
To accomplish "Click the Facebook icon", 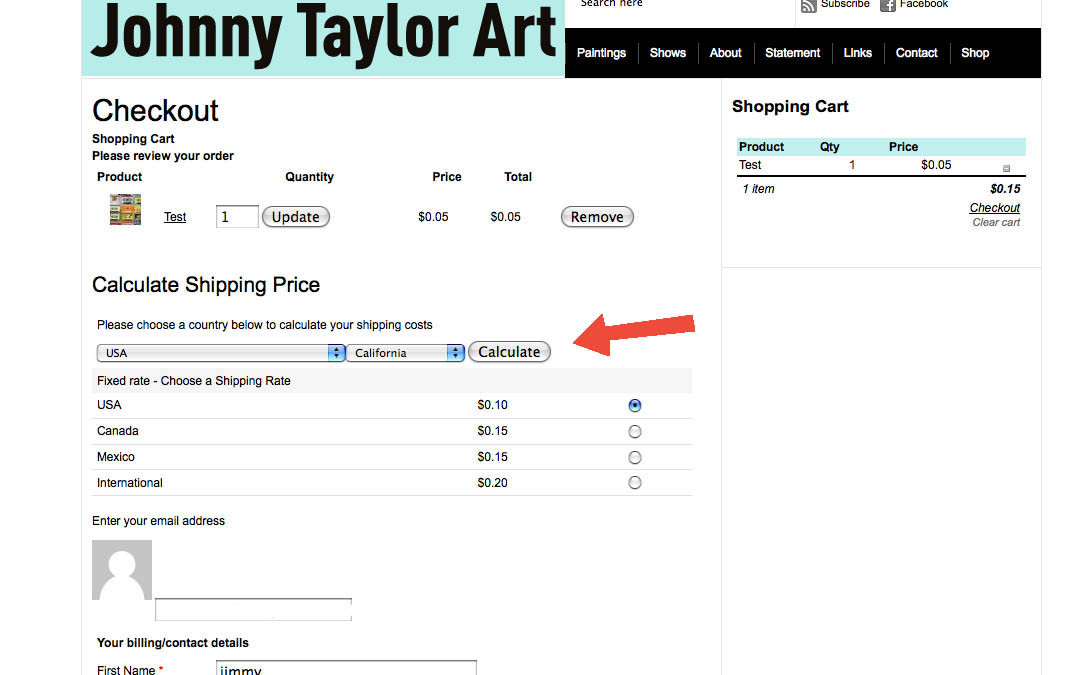I will pyautogui.click(x=887, y=5).
